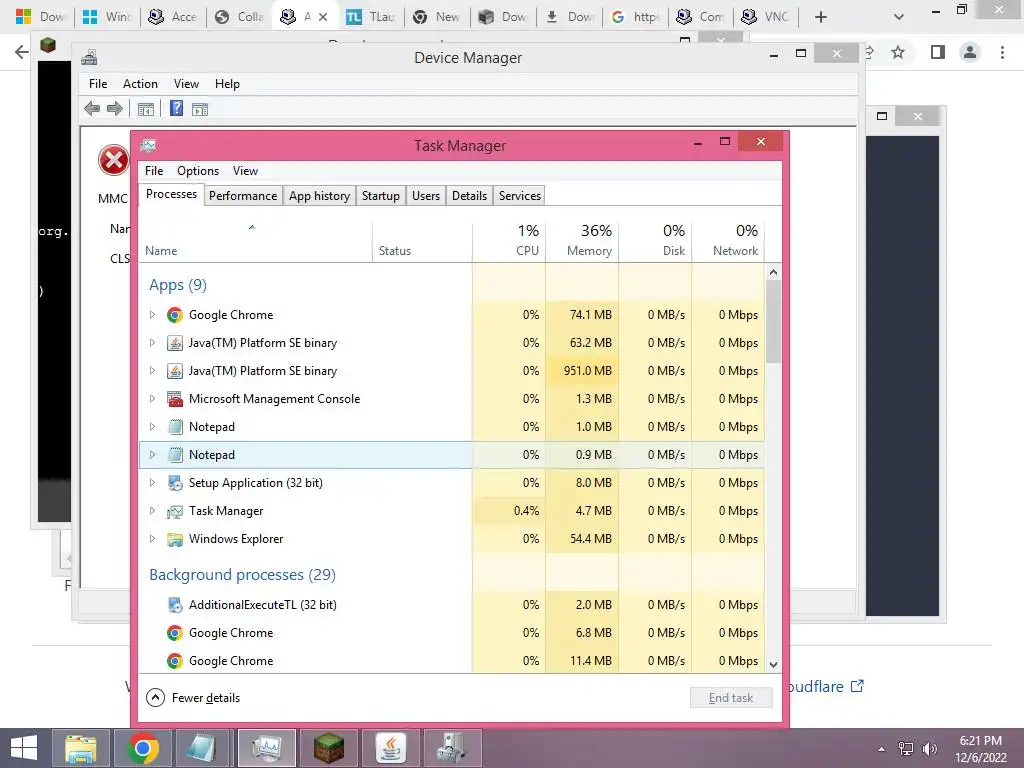Switch to the Performance tab
This screenshot has height=768, width=1024.
point(243,196)
